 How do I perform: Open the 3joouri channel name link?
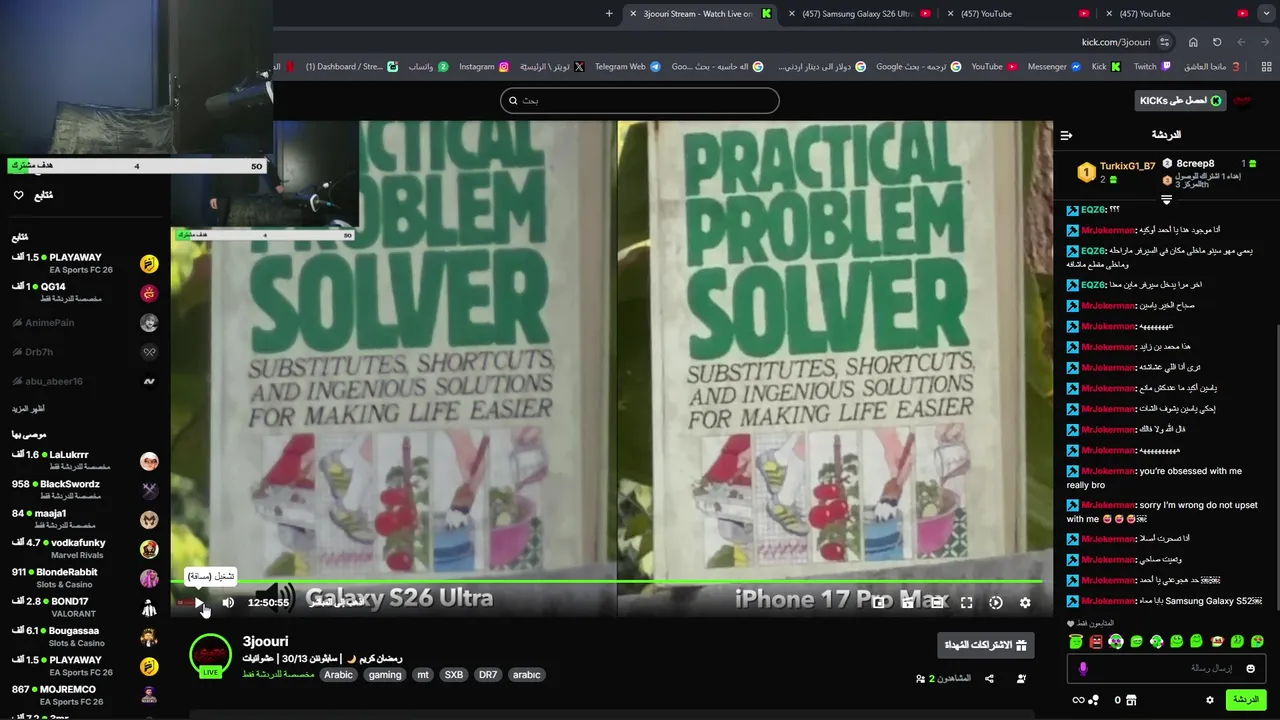265,641
